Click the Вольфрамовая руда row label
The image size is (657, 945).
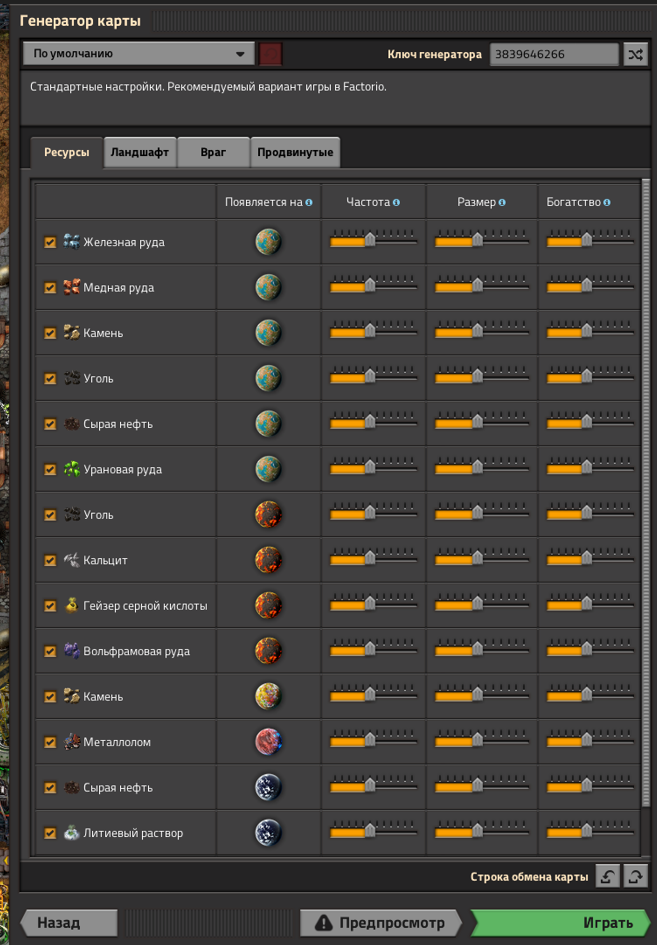(136, 651)
